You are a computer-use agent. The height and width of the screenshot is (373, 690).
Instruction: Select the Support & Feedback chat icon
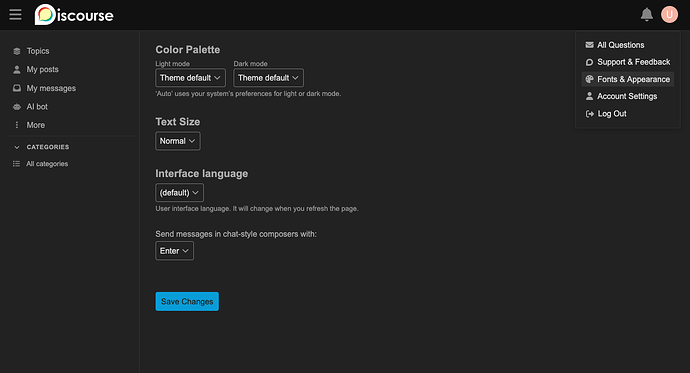(589, 62)
